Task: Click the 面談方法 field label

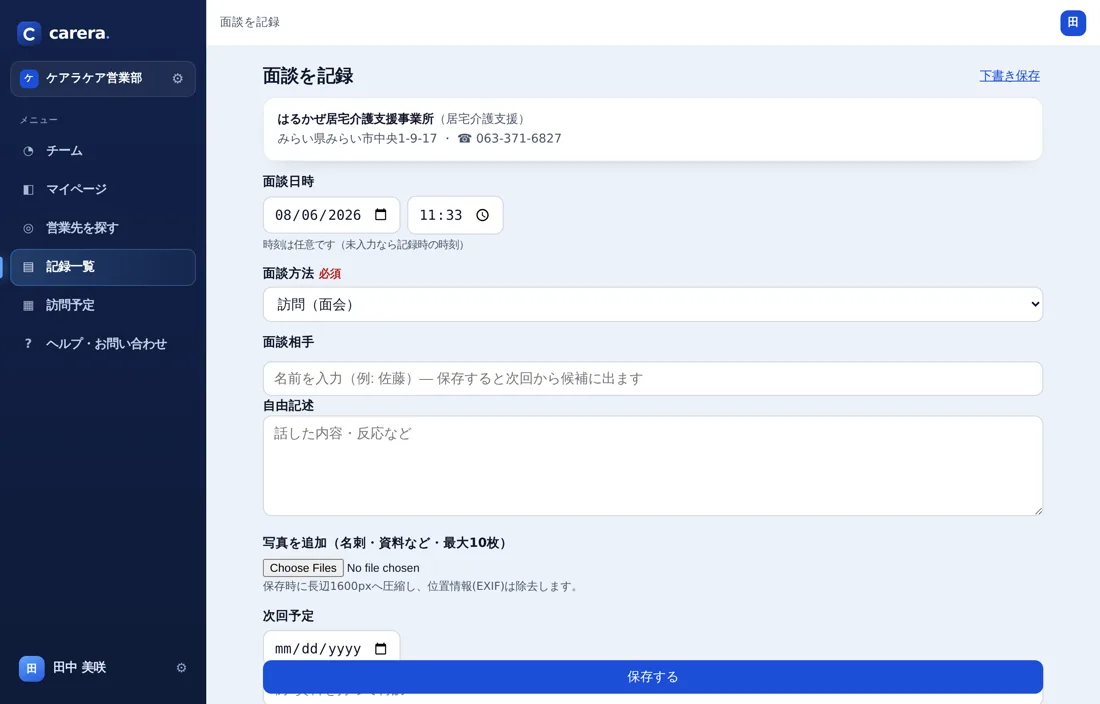Action: 288,273
